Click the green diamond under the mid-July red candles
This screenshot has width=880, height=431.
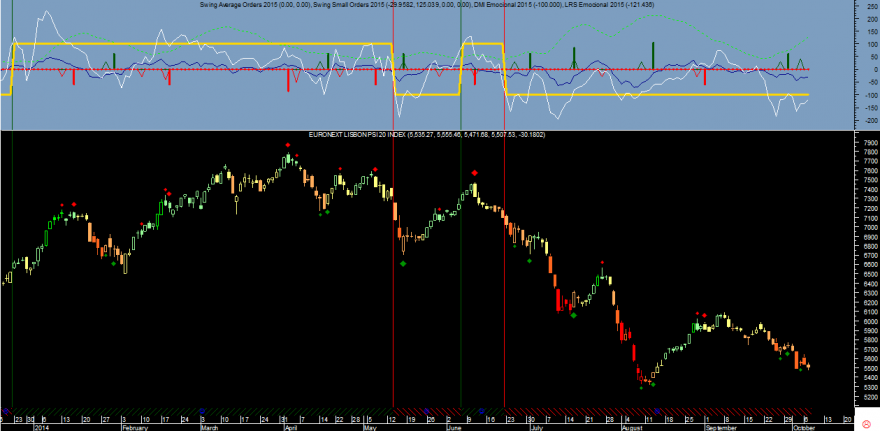point(574,315)
